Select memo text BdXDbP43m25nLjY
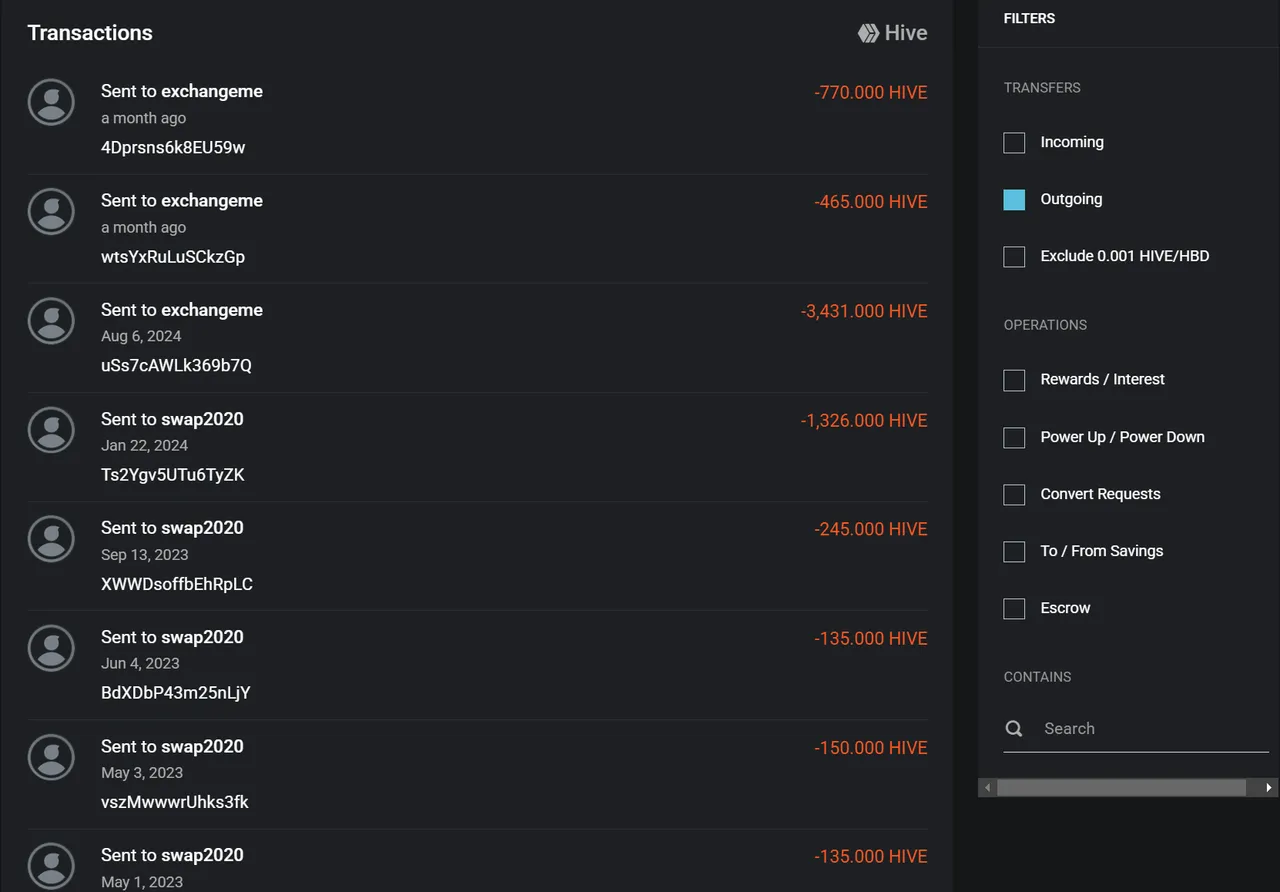 click(176, 693)
